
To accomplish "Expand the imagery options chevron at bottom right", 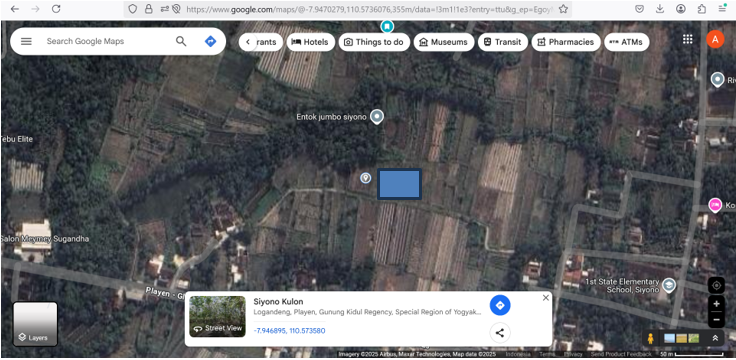I will pyautogui.click(x=715, y=338).
